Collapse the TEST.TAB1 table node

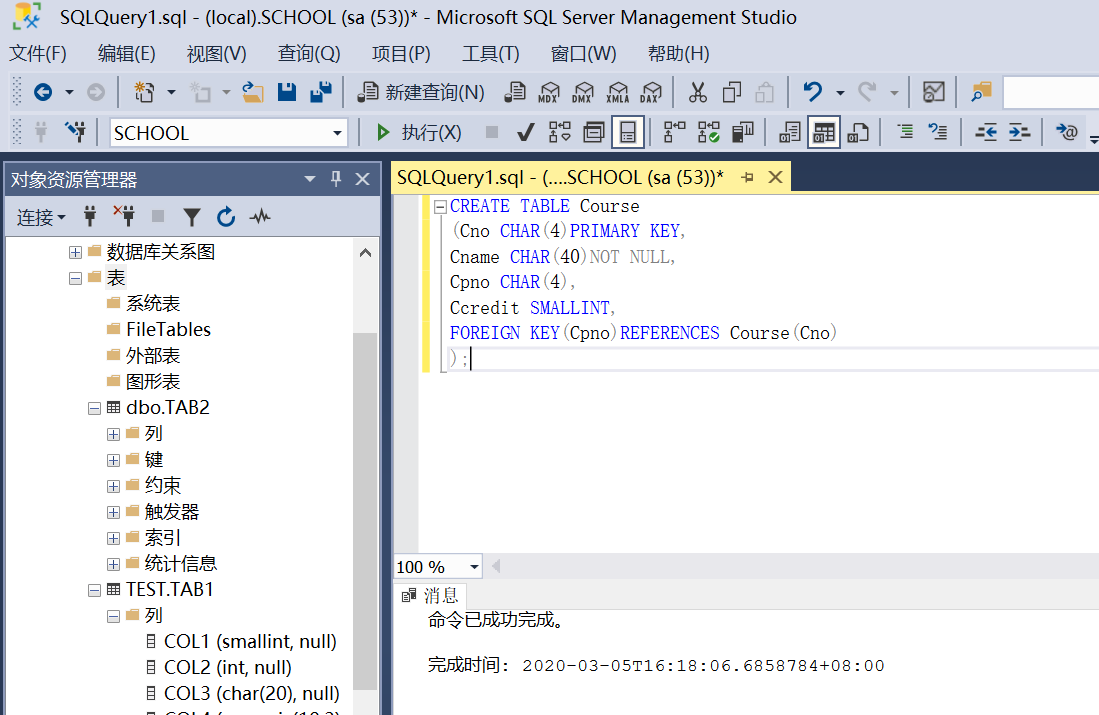pos(94,590)
